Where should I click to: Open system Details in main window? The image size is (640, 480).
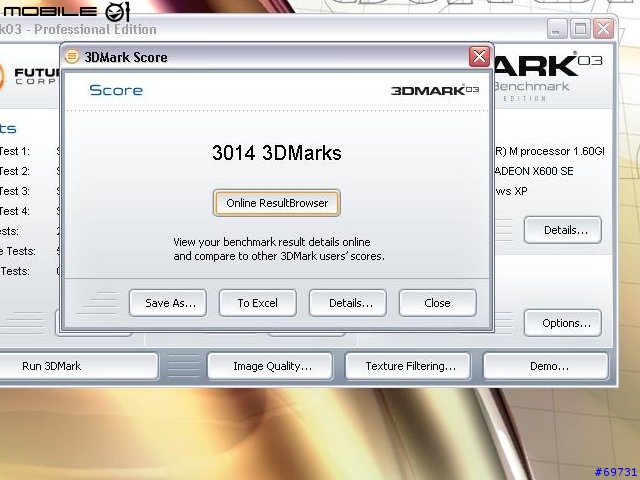[563, 230]
